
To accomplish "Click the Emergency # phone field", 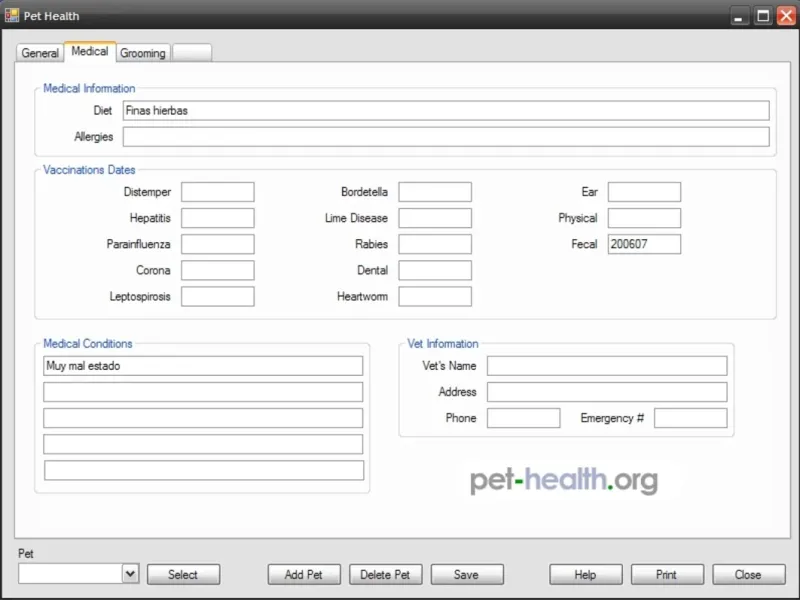I will (x=690, y=418).
